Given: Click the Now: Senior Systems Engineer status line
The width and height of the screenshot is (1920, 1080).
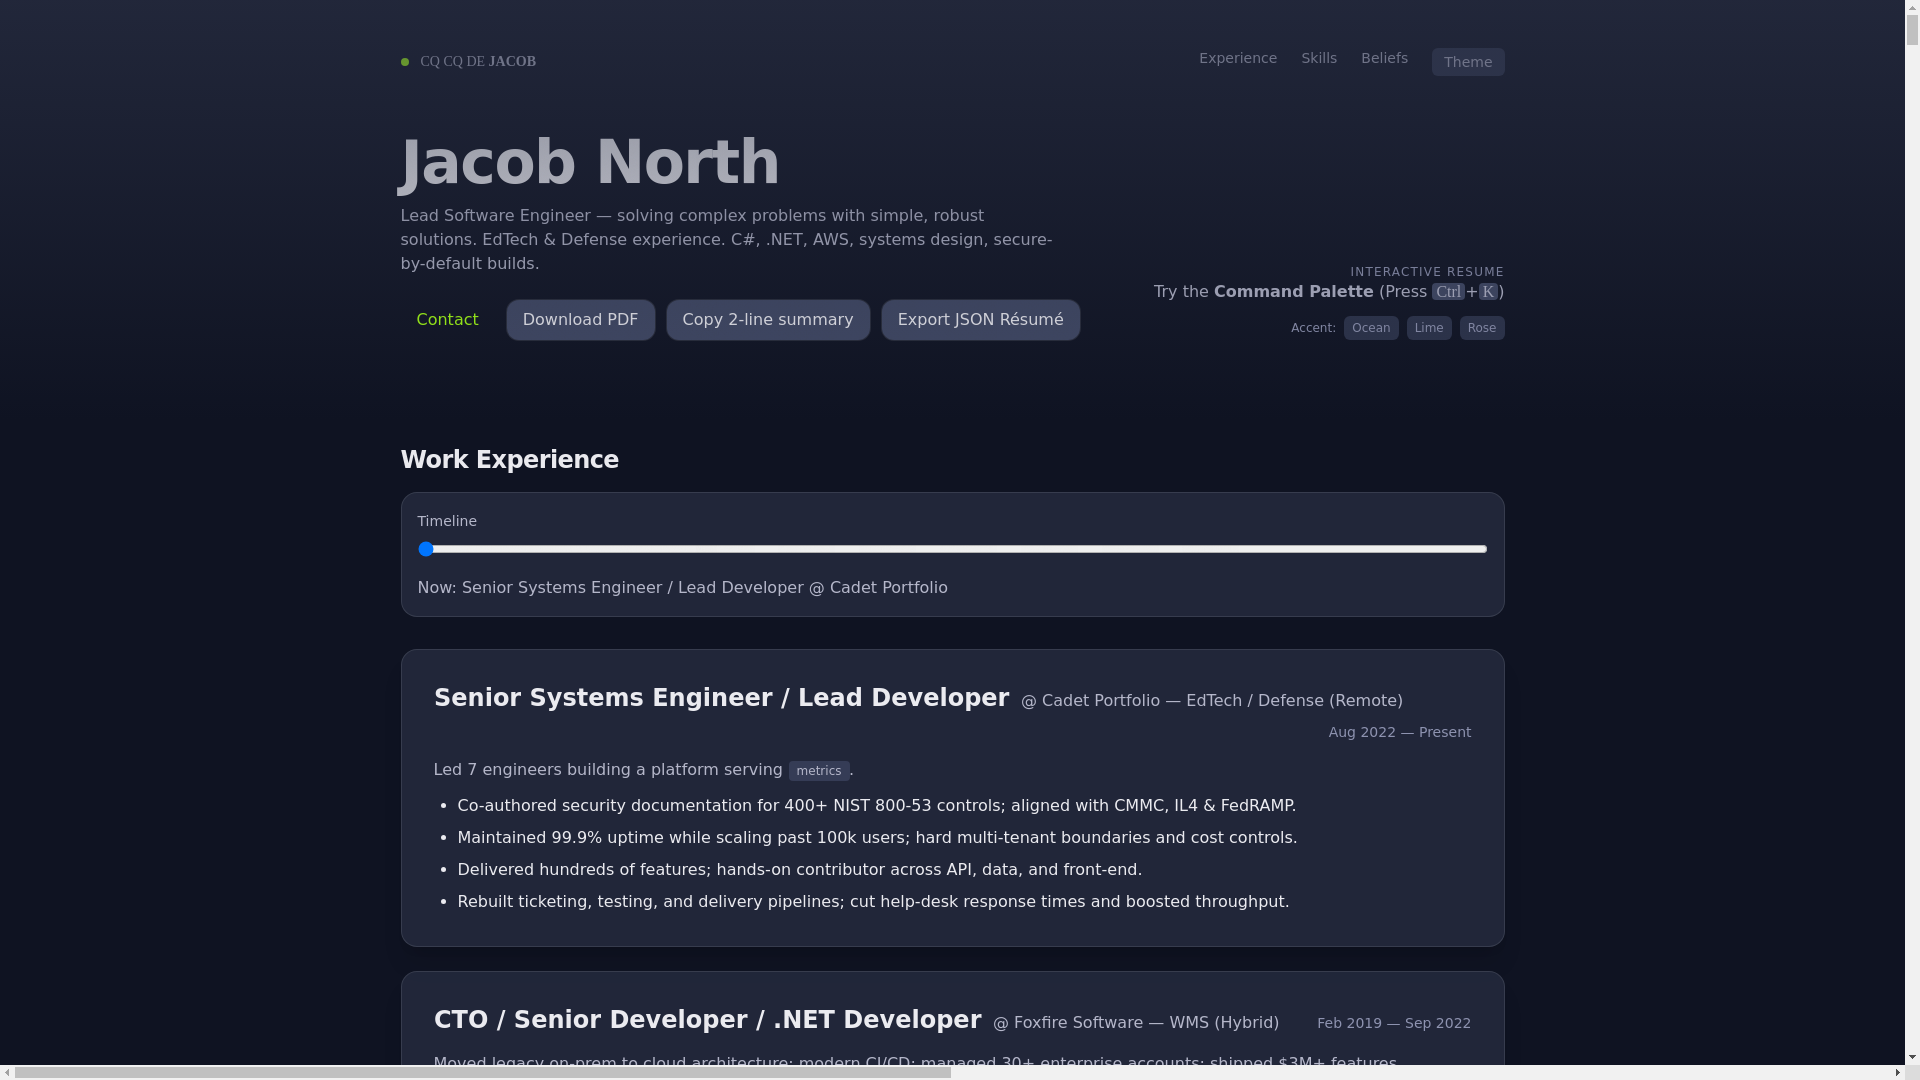Looking at the screenshot, I should click(x=682, y=588).
